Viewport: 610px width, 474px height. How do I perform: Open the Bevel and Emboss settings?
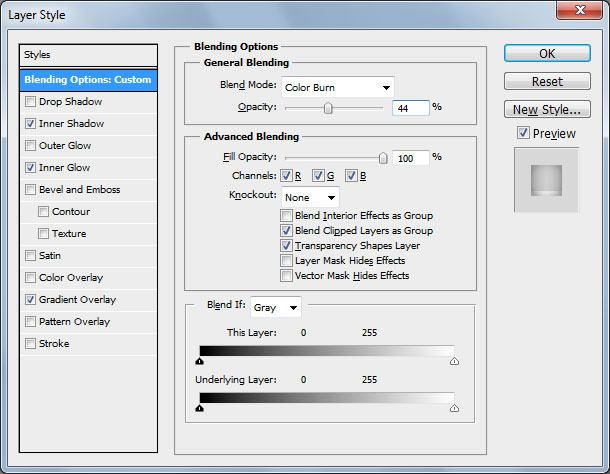coord(79,190)
